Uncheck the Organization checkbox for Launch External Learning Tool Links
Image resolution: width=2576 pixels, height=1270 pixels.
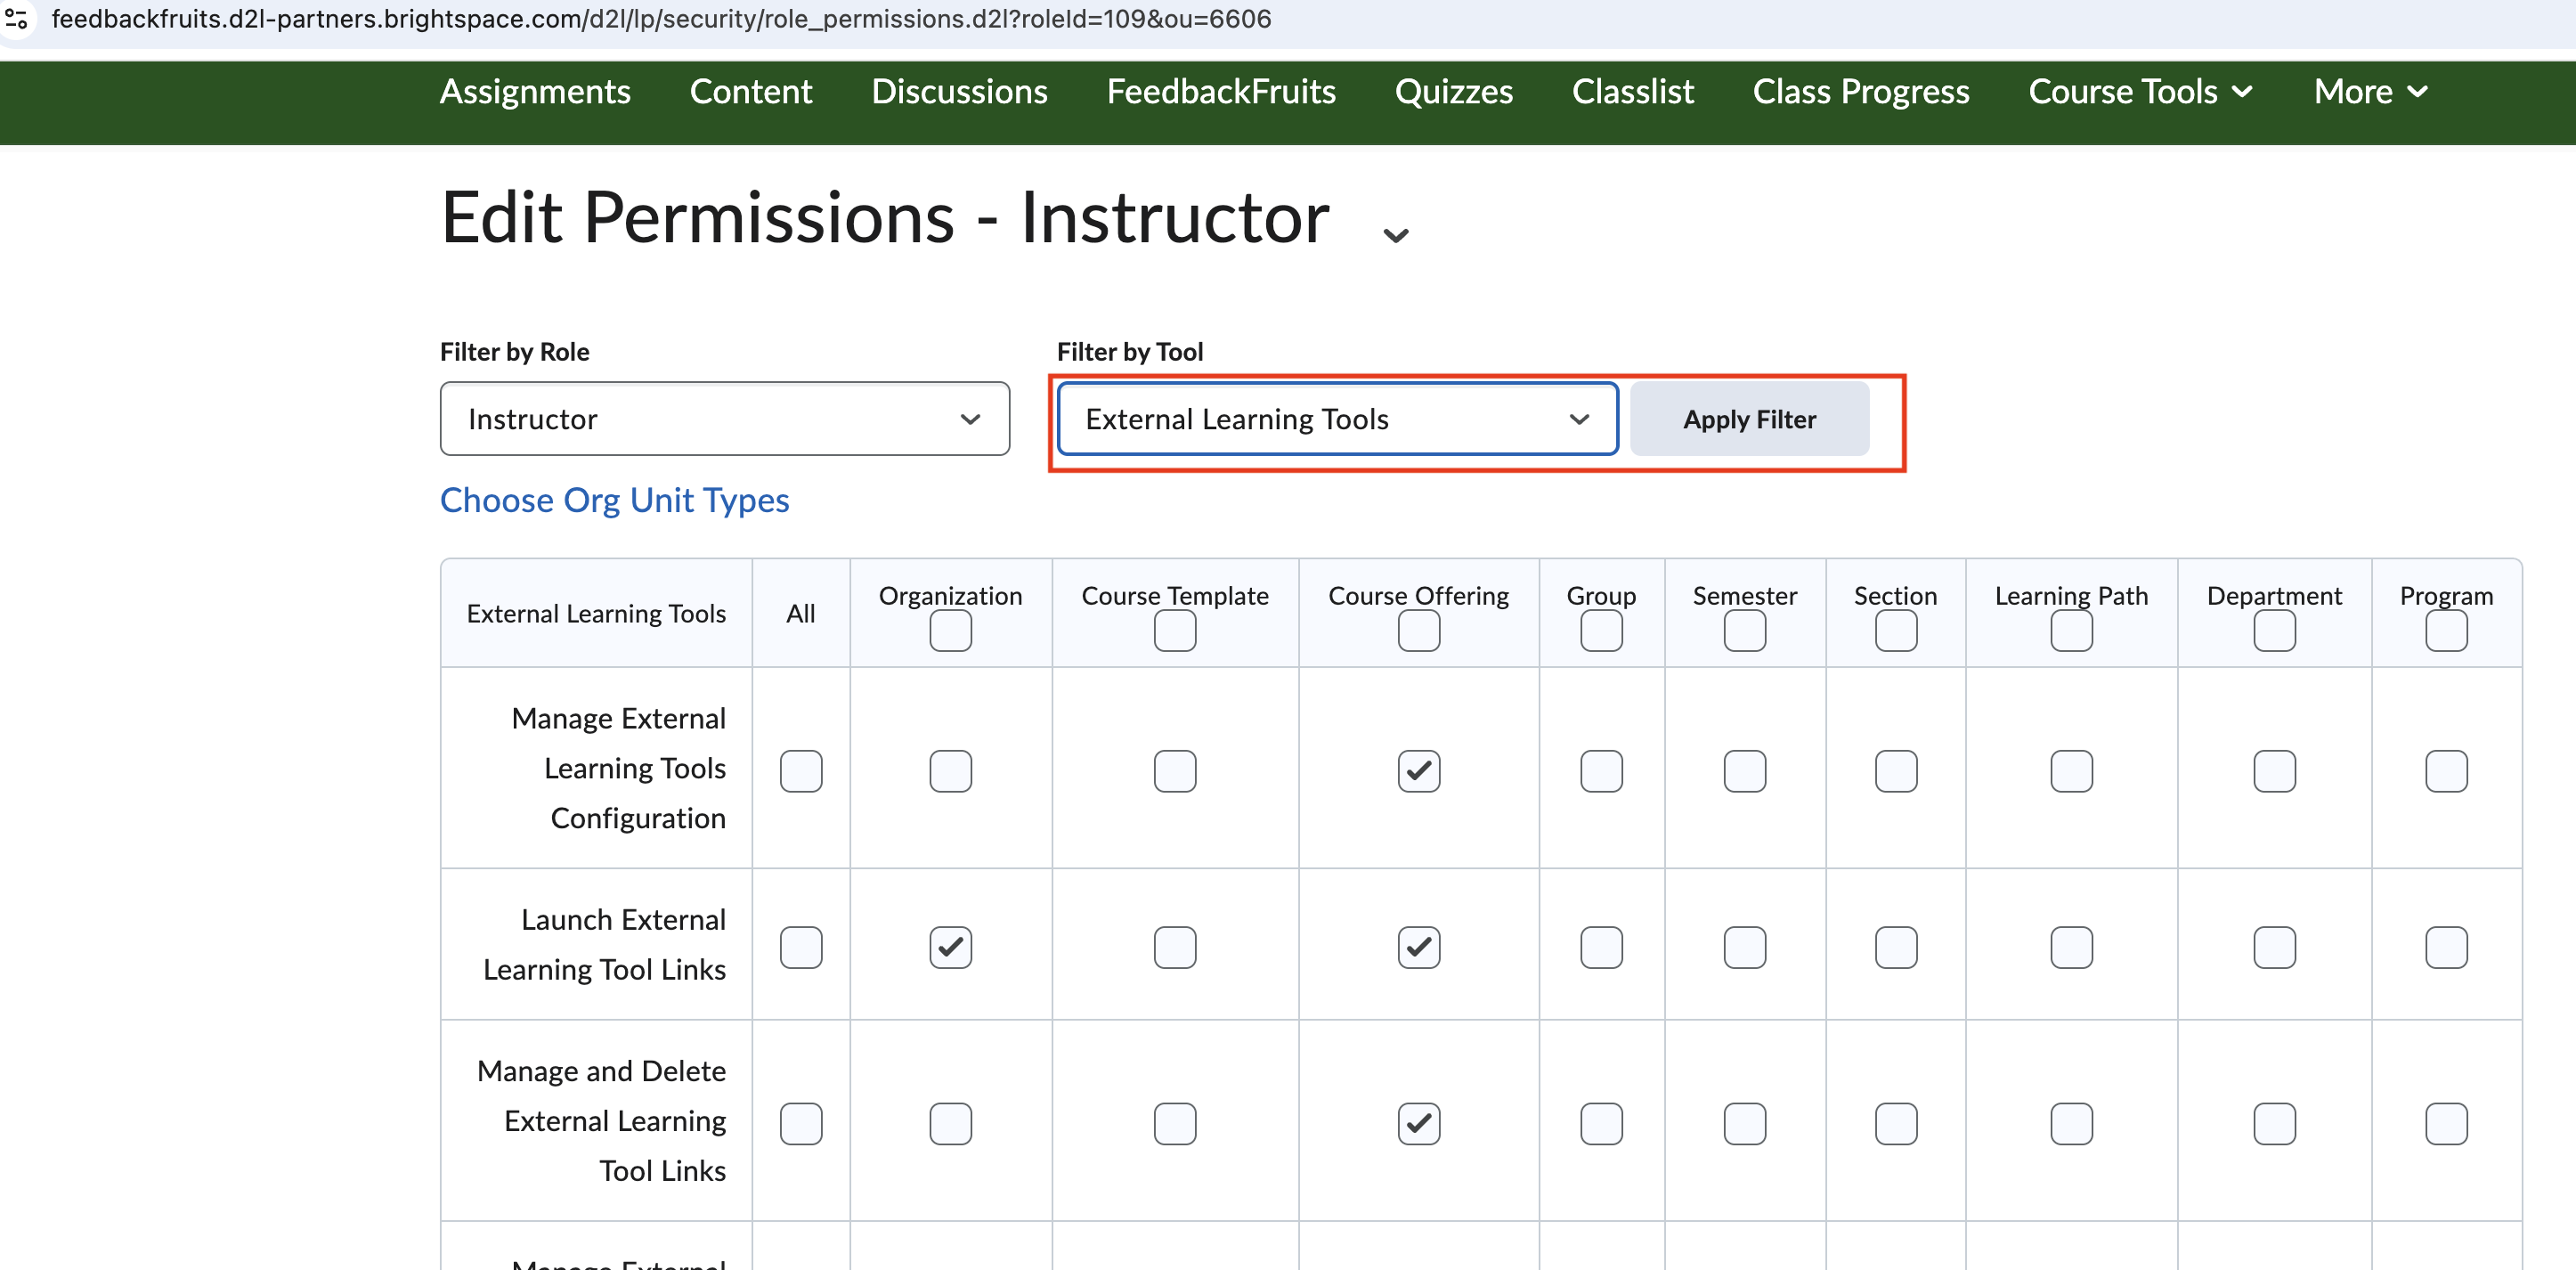click(950, 947)
